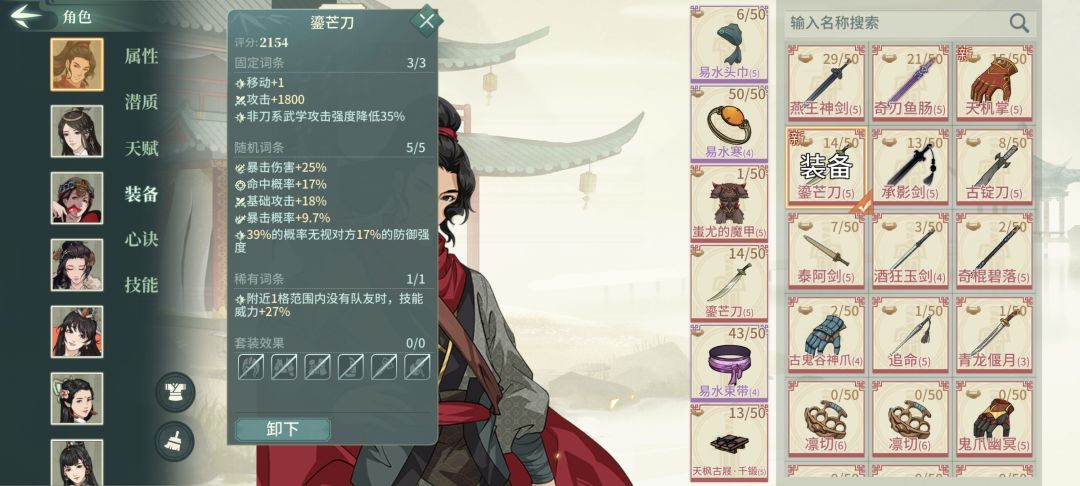
Task: Tap the broom cleanup round icon
Action: point(175,441)
